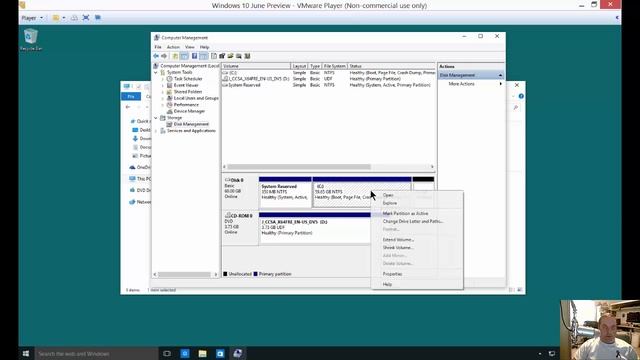This screenshot has width=640, height=360.
Task: Click the Device Manager icon in tree
Action: point(169,111)
